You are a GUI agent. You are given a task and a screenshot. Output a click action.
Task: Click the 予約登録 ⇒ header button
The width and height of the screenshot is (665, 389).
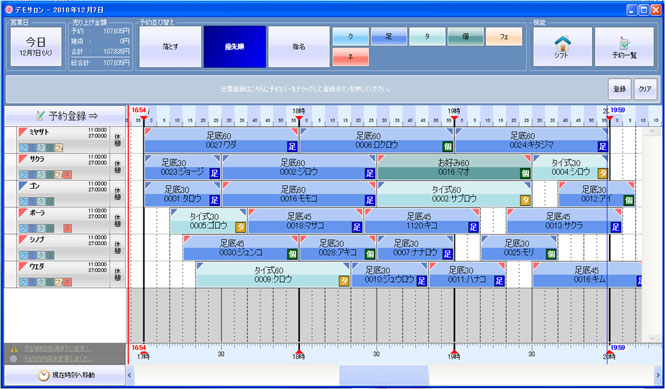click(x=65, y=116)
